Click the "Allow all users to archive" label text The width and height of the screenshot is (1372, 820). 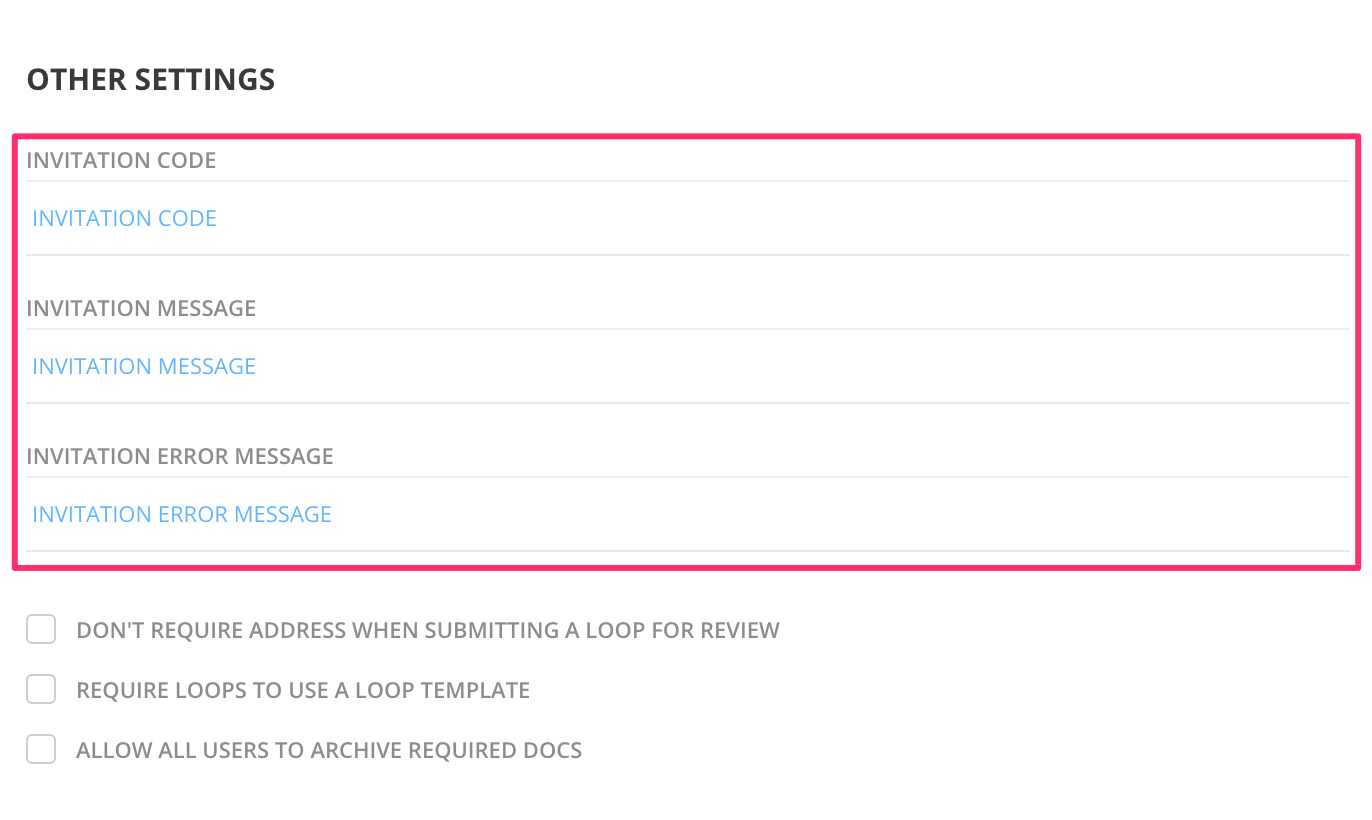click(x=329, y=751)
